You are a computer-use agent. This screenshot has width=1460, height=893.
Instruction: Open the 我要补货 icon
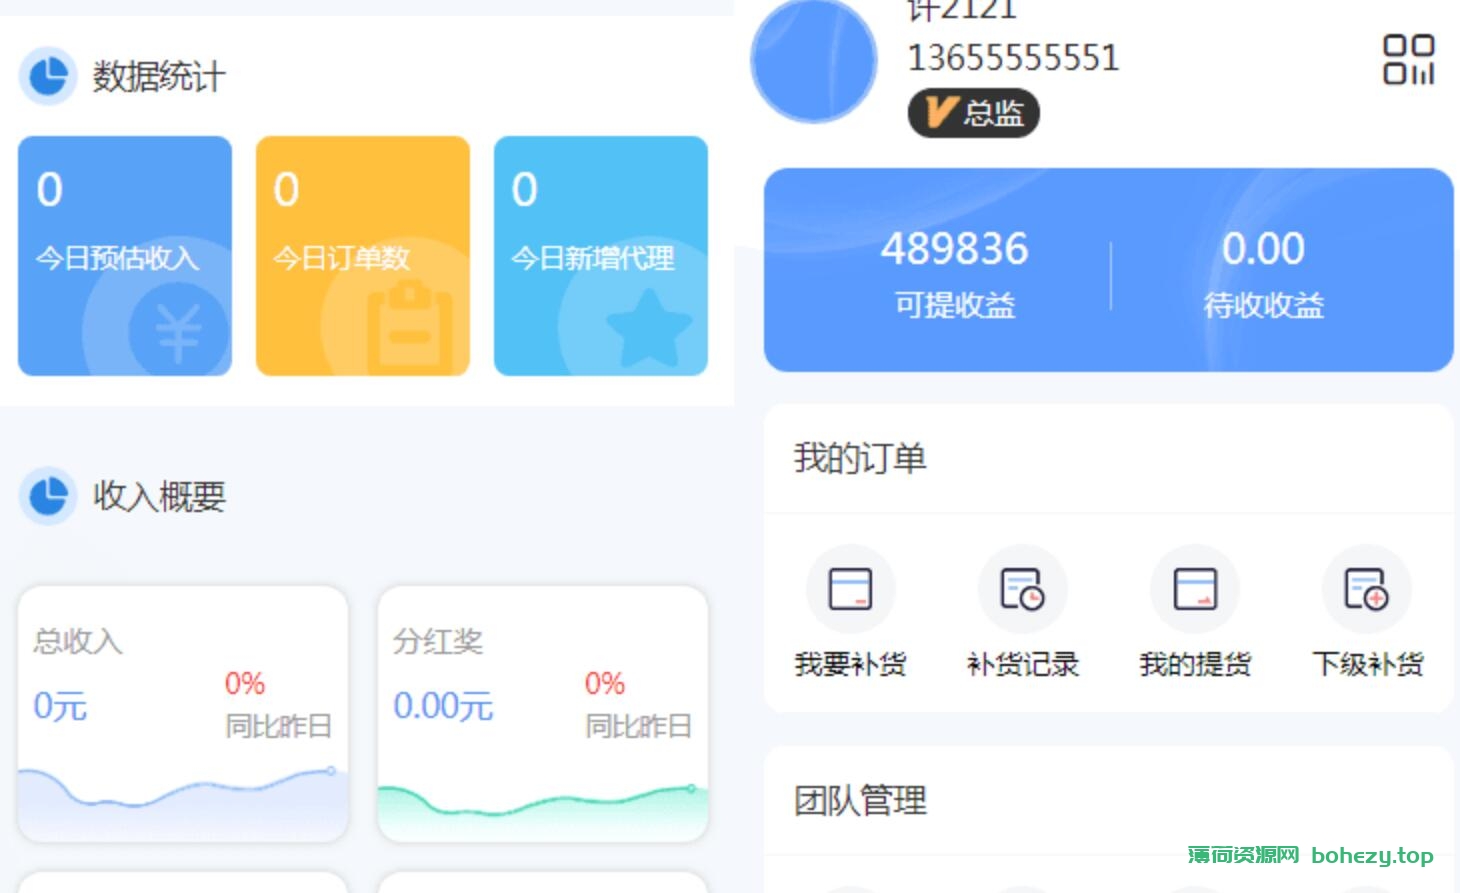click(850, 589)
